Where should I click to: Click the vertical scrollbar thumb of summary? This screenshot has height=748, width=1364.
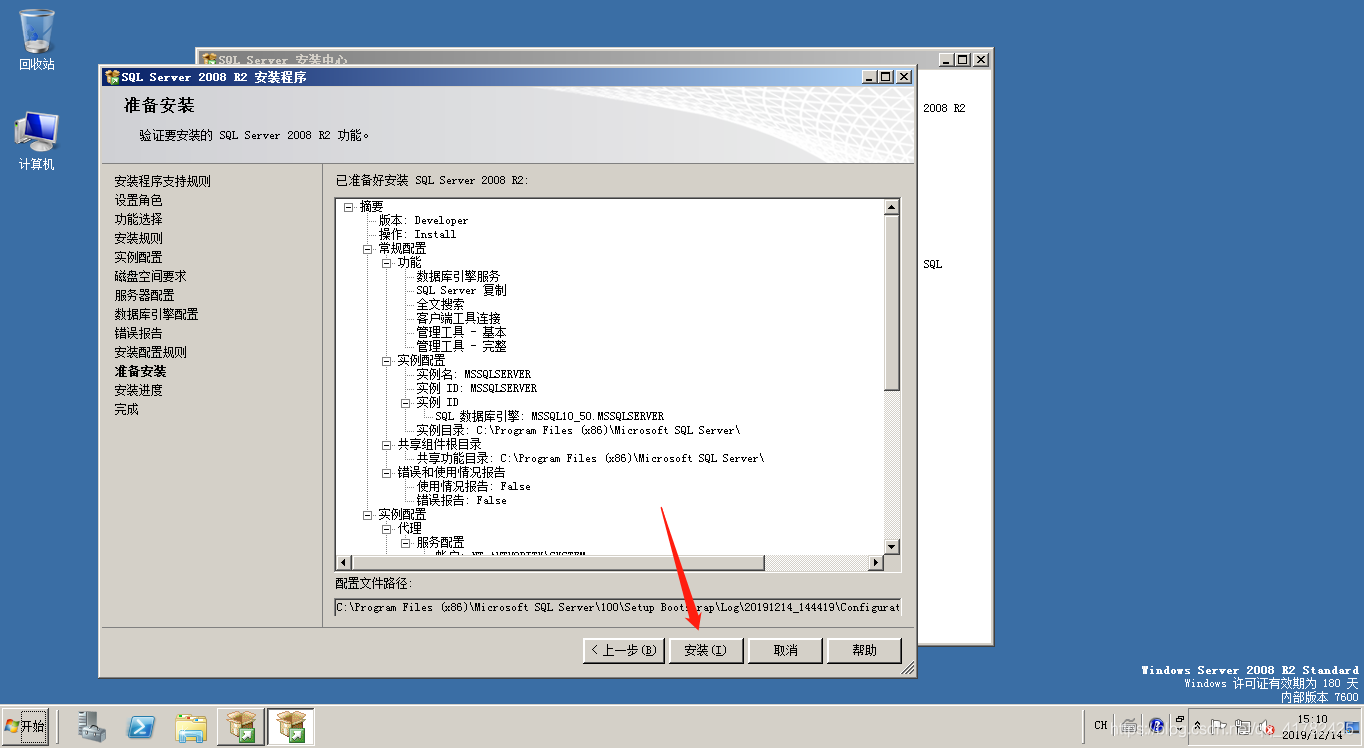(892, 302)
